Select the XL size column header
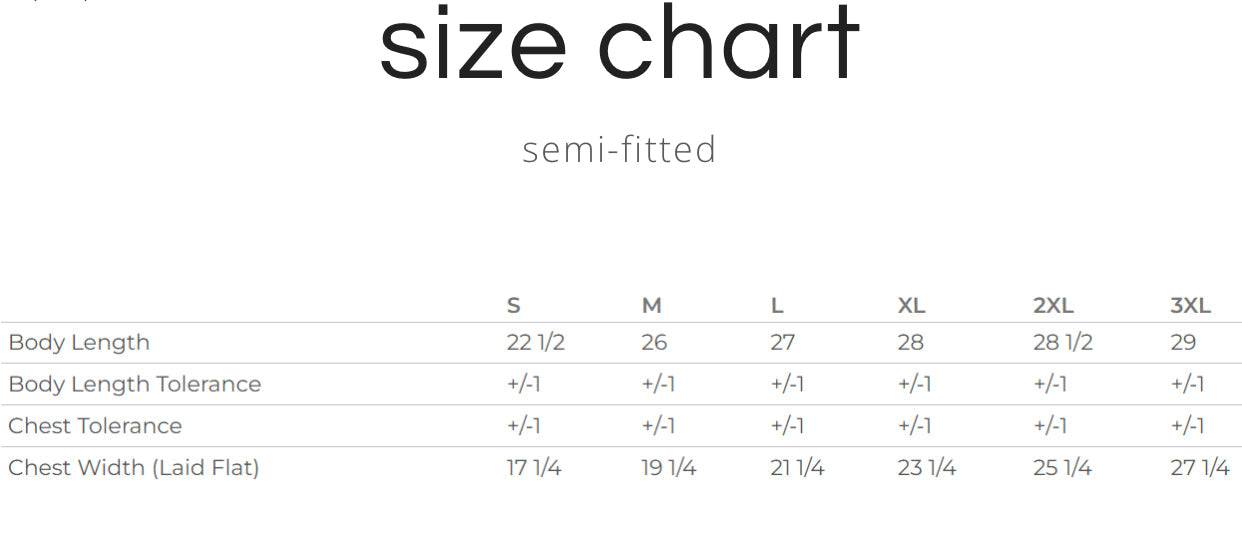This screenshot has width=1242, height=556. (911, 306)
